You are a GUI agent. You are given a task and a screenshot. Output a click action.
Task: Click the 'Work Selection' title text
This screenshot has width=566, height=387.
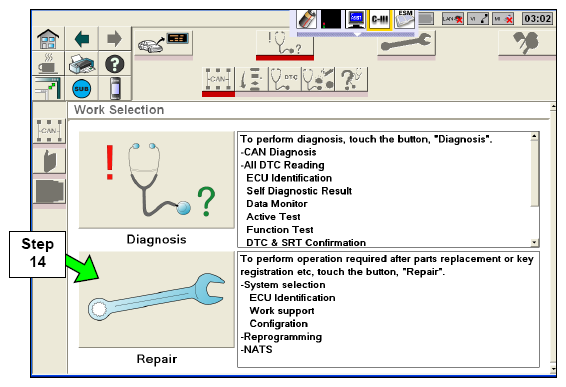tap(119, 110)
